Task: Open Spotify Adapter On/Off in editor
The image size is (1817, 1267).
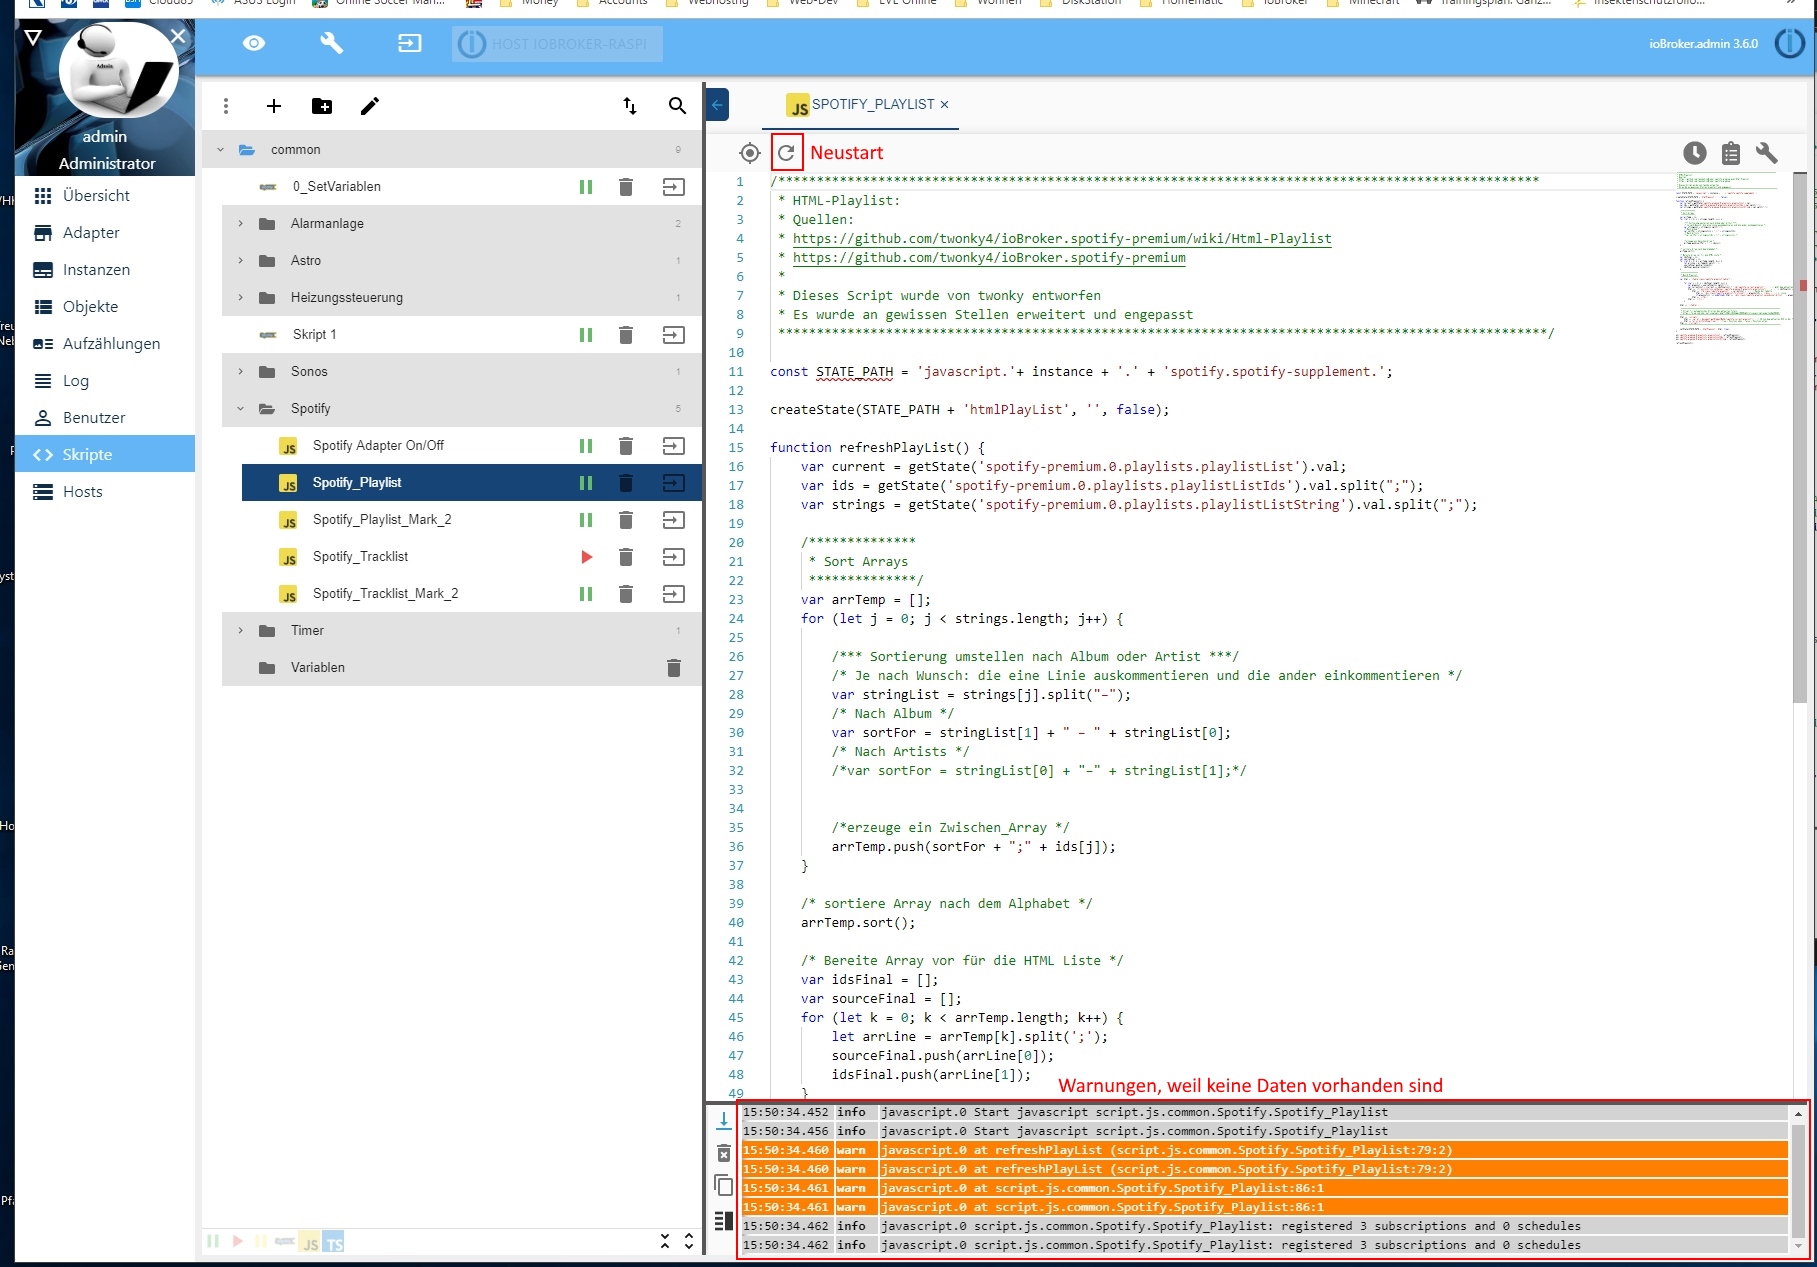Action: [x=674, y=446]
